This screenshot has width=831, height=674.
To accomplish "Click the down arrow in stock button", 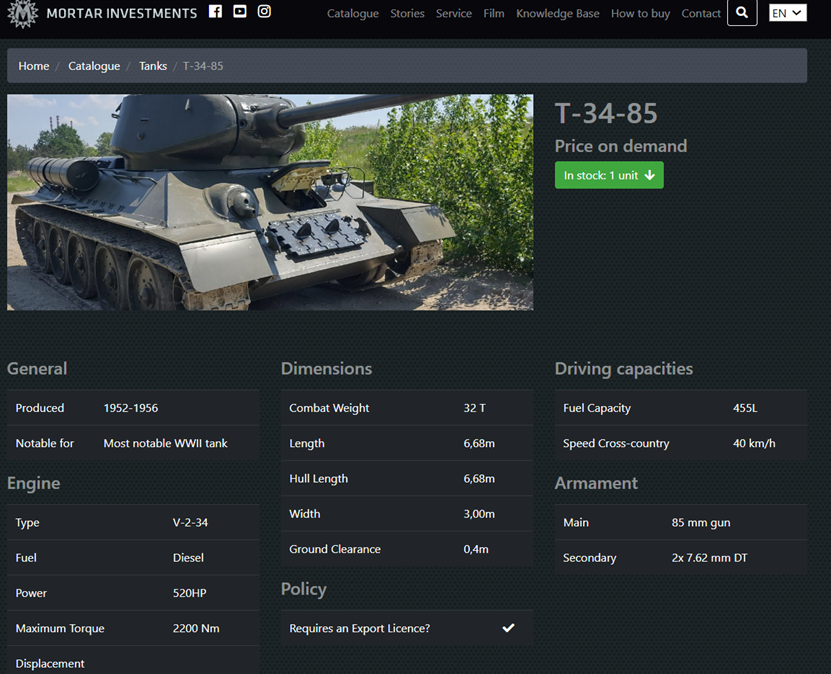I will pyautogui.click(x=650, y=175).
